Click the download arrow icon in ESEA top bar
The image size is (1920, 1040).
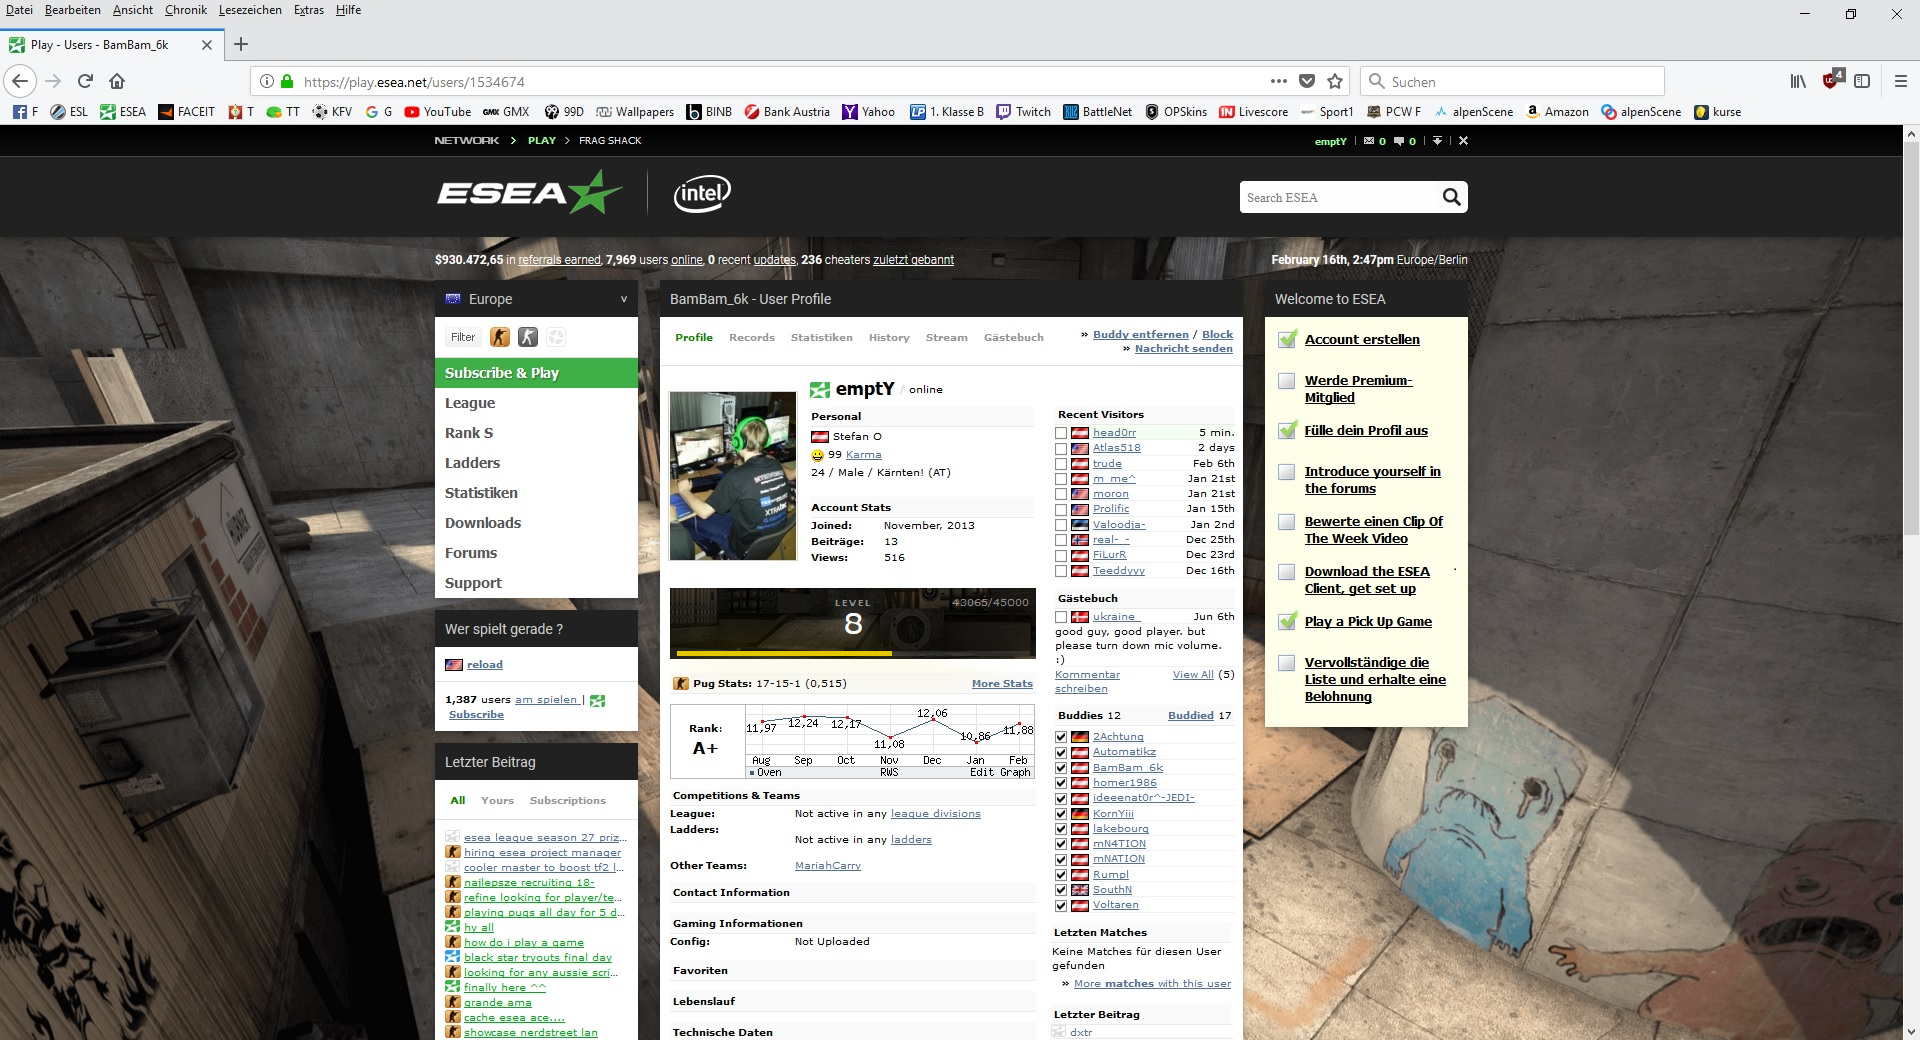[x=1437, y=141]
